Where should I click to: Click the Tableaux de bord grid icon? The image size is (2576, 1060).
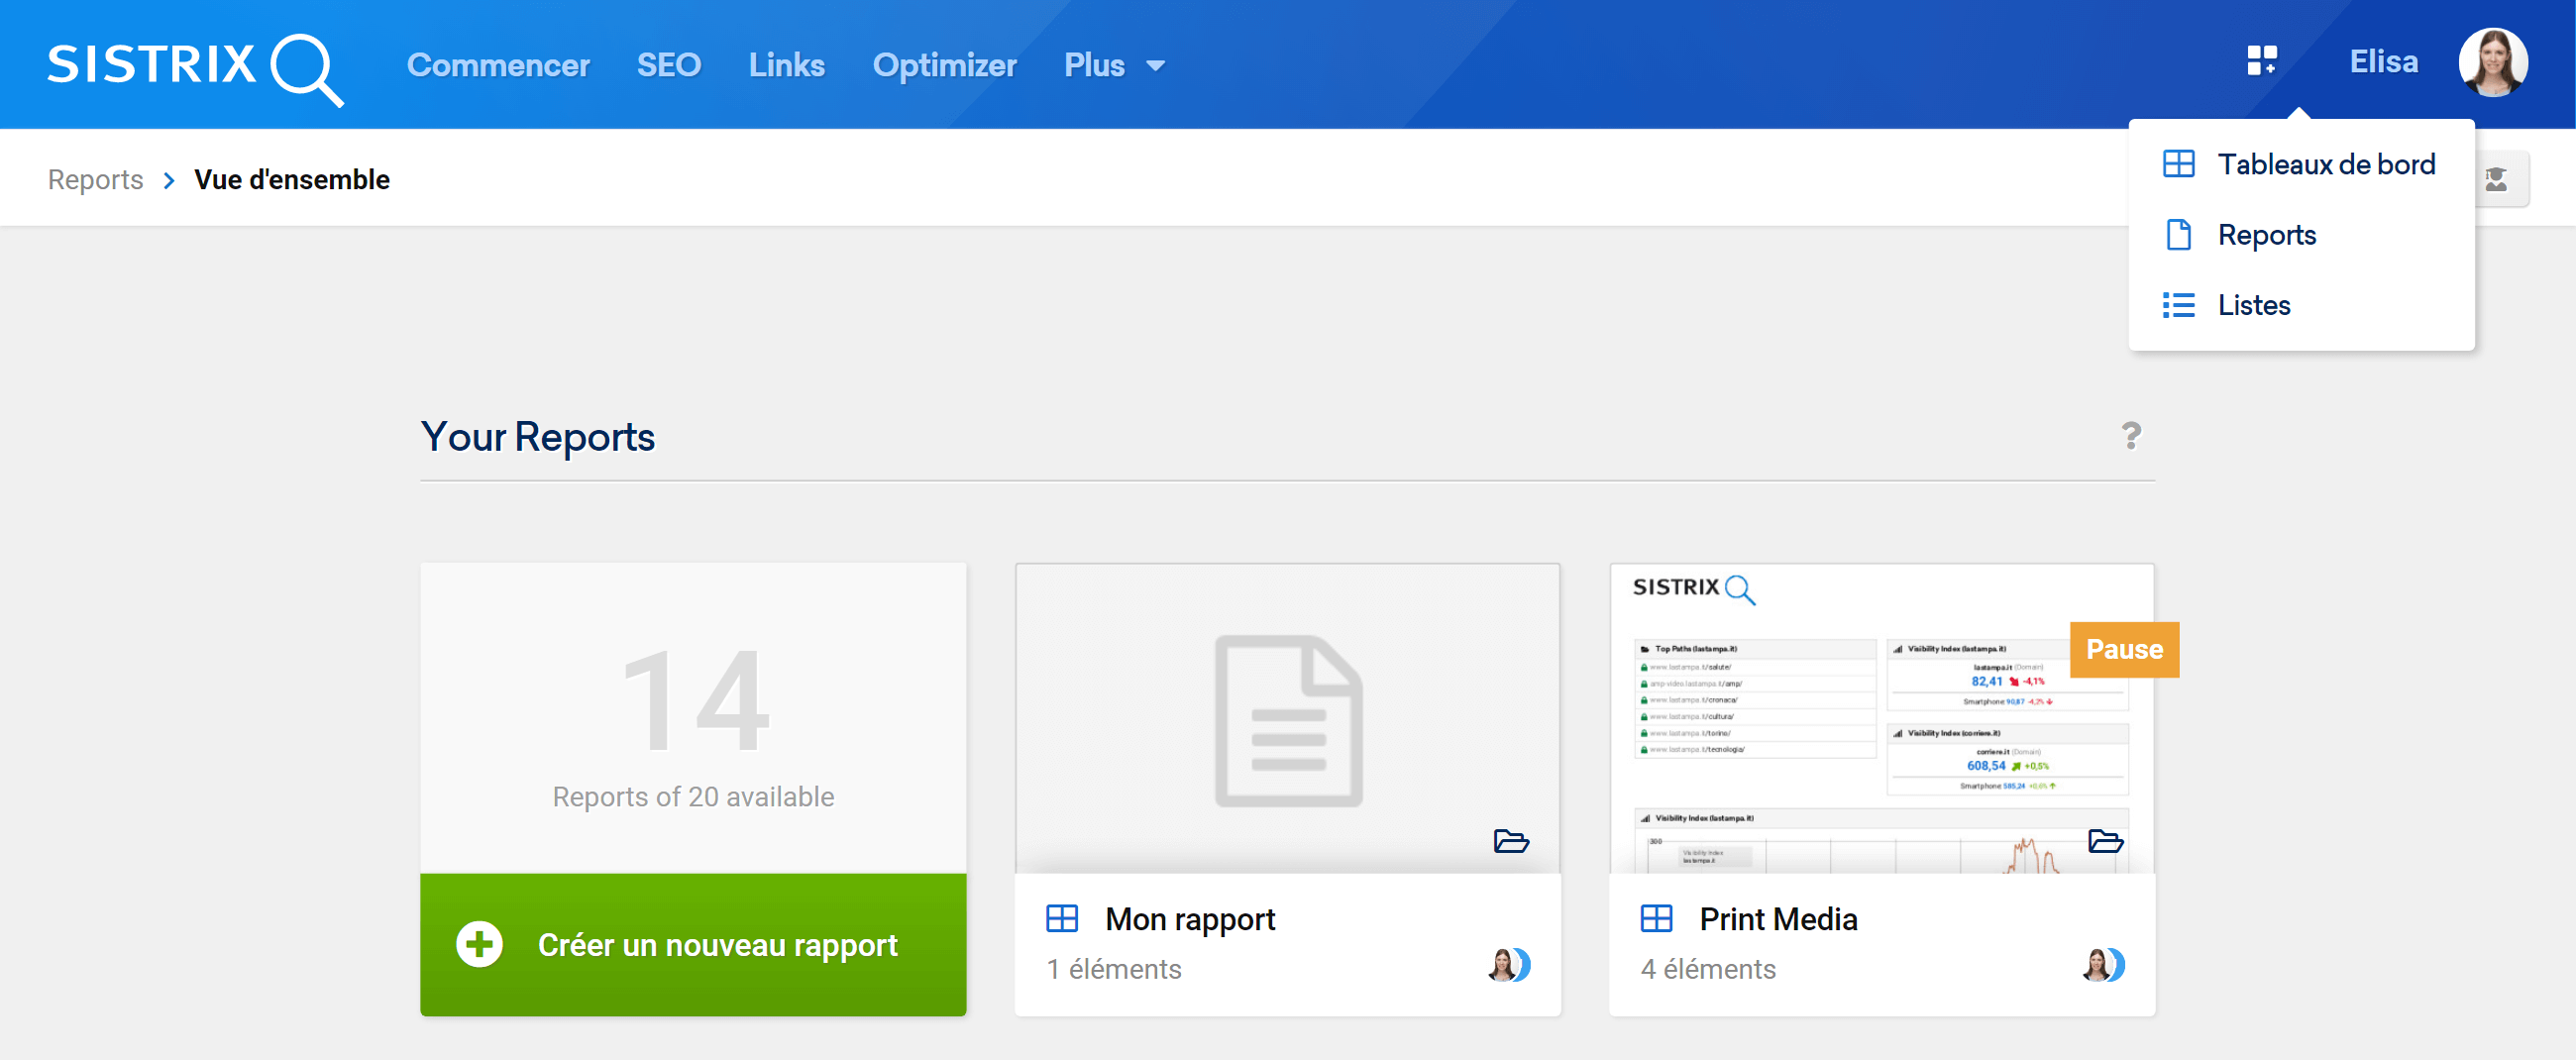click(2178, 164)
